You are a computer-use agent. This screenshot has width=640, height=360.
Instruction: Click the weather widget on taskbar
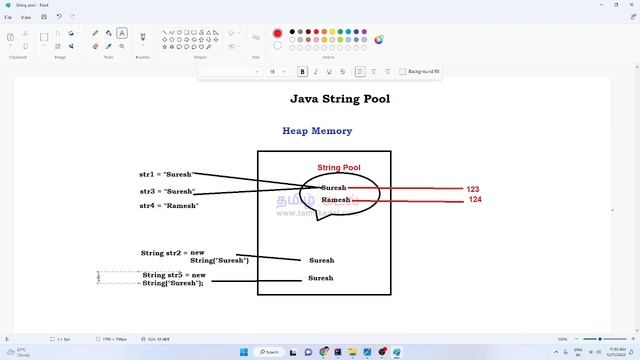(x=18, y=352)
